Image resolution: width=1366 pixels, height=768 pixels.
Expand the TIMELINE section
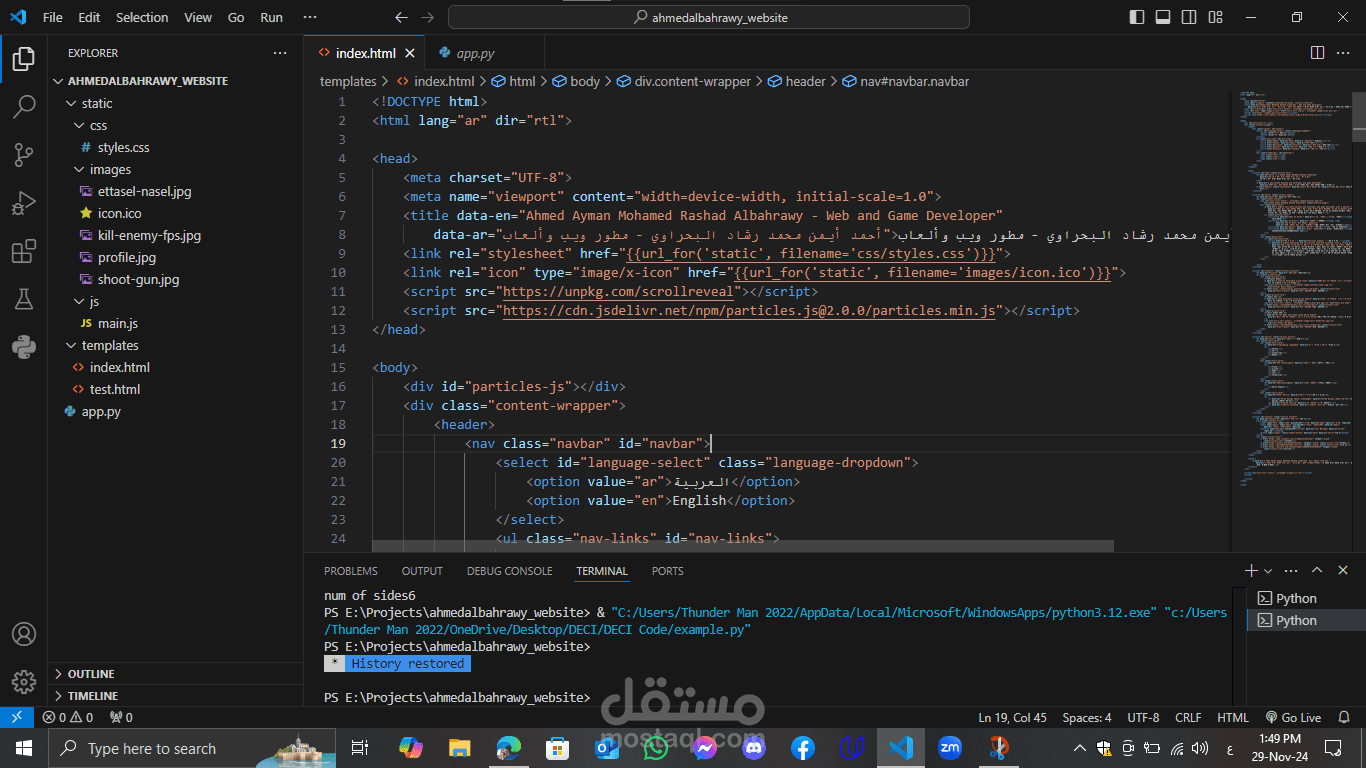pos(175,696)
